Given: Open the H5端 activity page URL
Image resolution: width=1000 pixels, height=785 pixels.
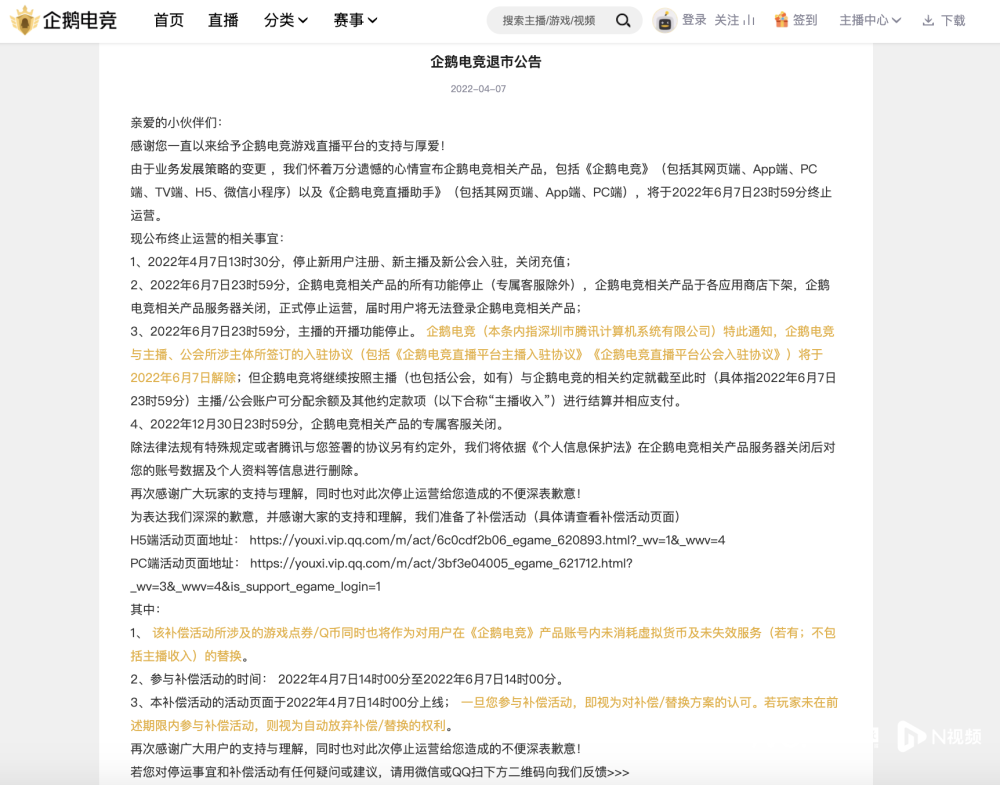Looking at the screenshot, I should coord(487,540).
